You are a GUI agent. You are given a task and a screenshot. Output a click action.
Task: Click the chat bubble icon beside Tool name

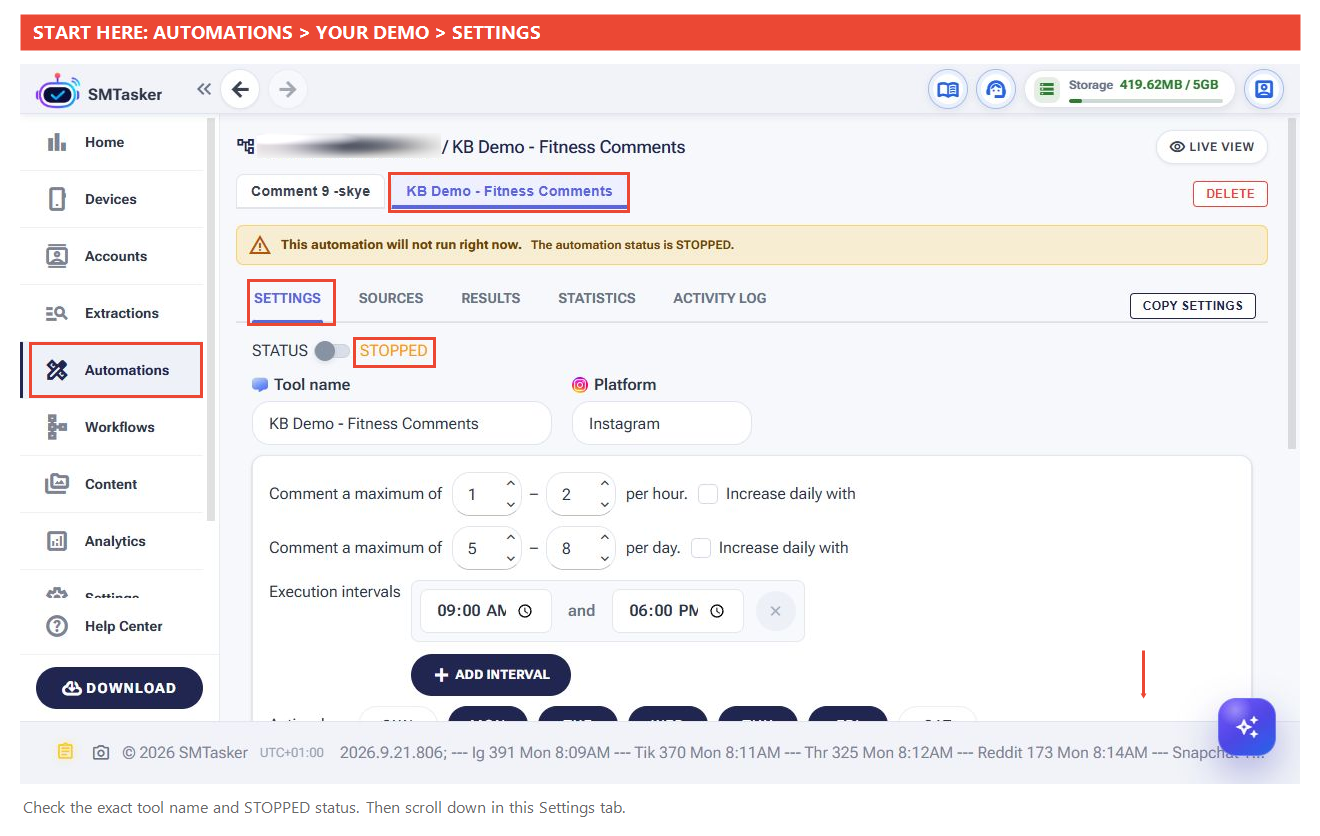pos(260,385)
